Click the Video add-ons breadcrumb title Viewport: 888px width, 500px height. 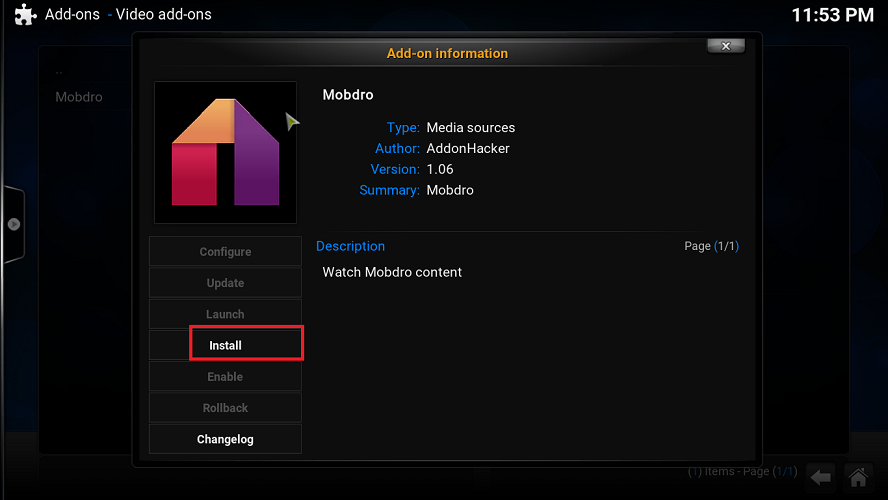point(164,15)
